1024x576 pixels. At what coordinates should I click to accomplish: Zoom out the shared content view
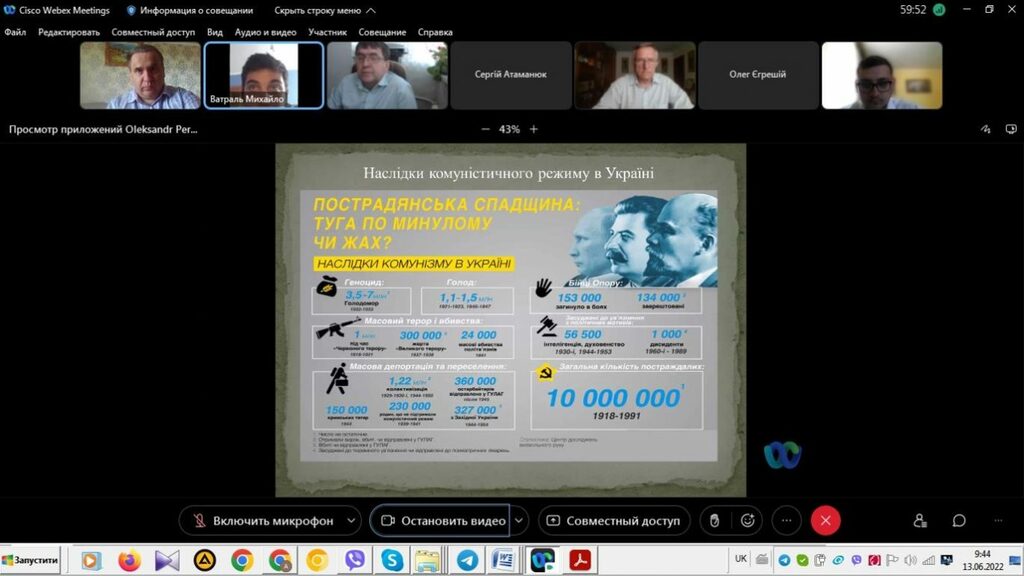485,129
